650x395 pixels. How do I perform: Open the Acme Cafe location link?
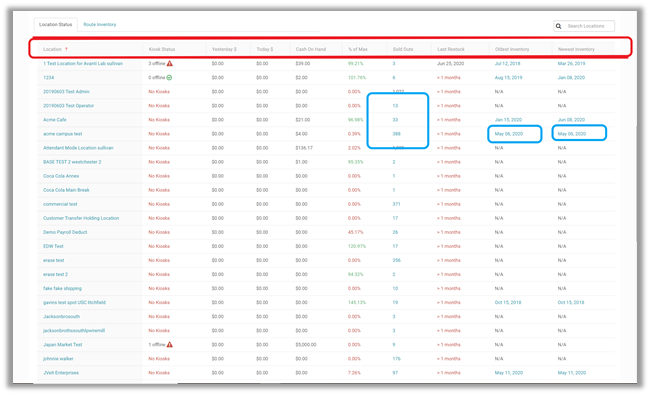(55, 120)
